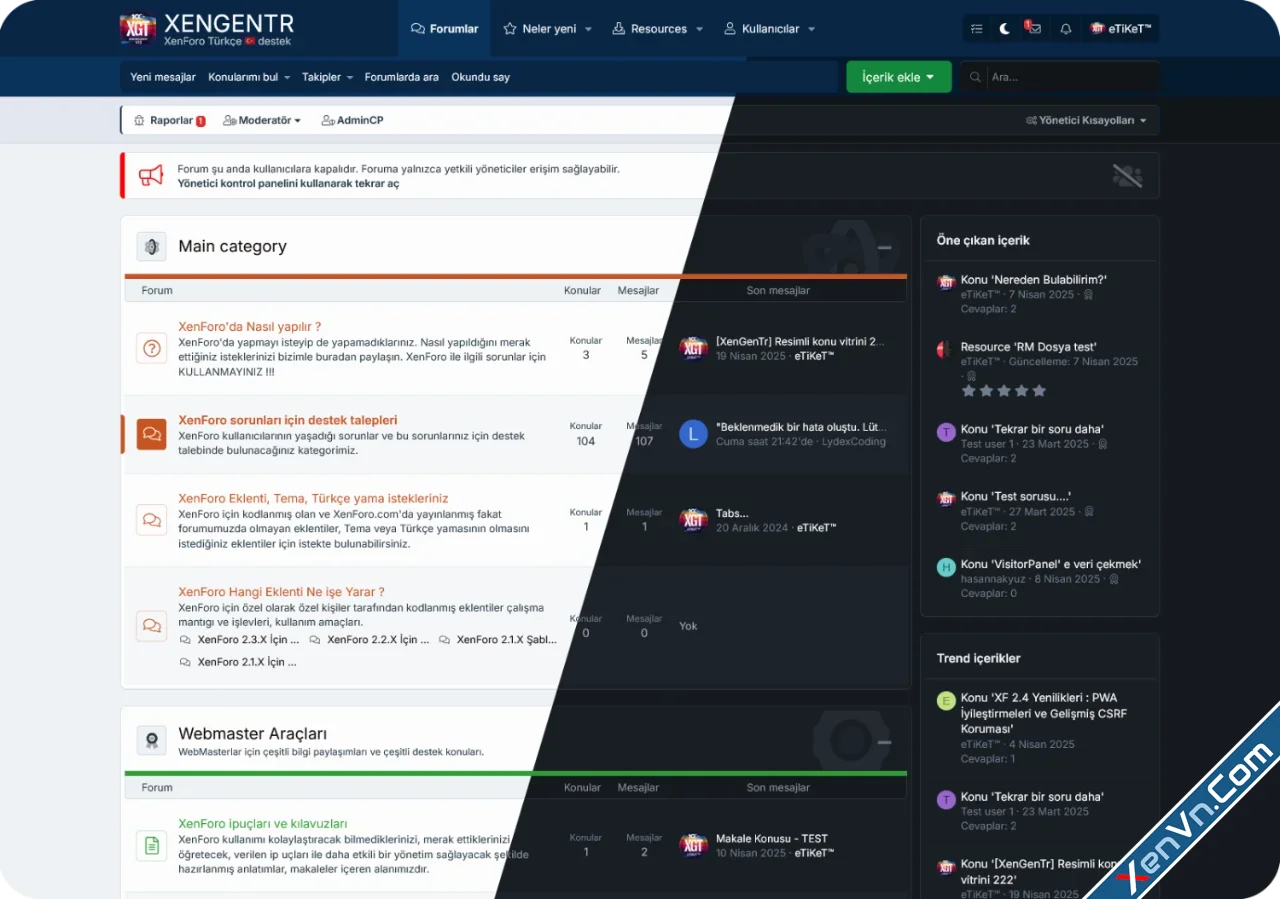
Task: Expand the Resources menu
Action: pyautogui.click(x=657, y=29)
